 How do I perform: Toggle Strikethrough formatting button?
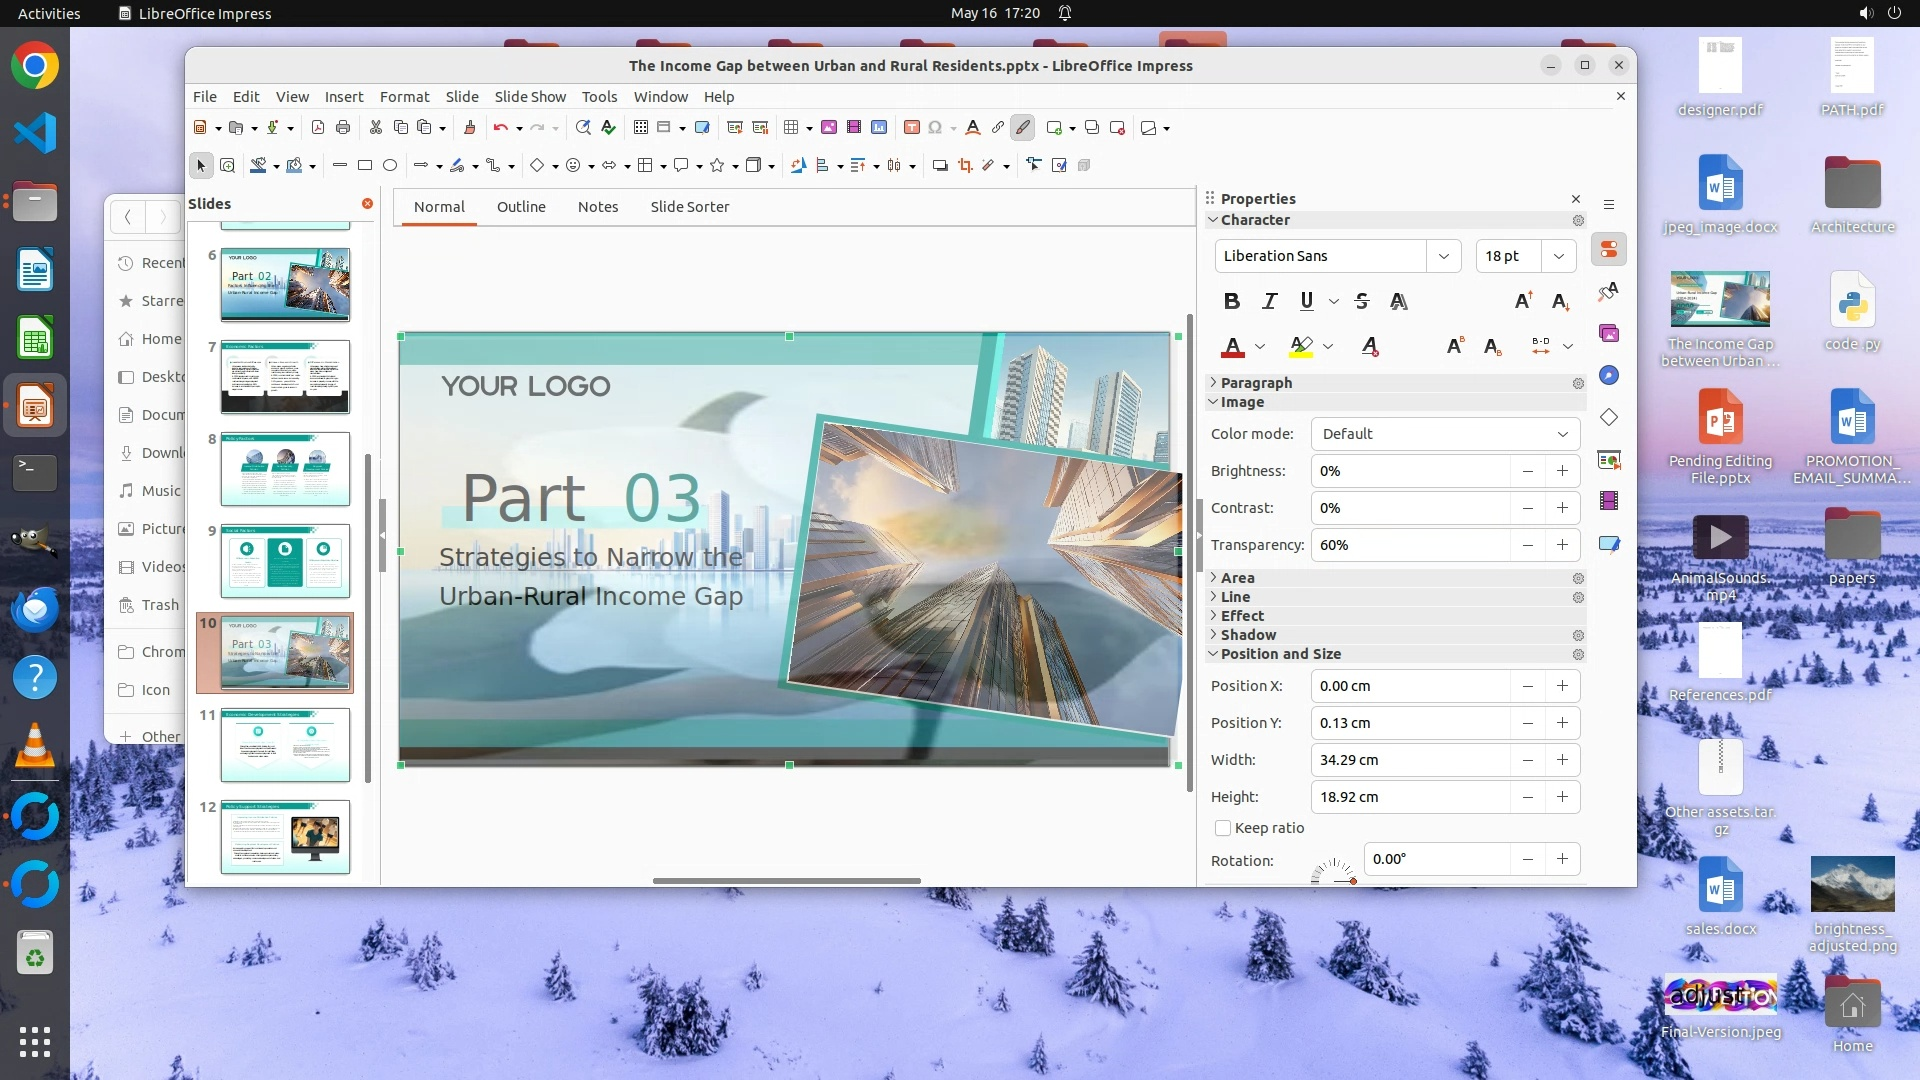click(1361, 301)
